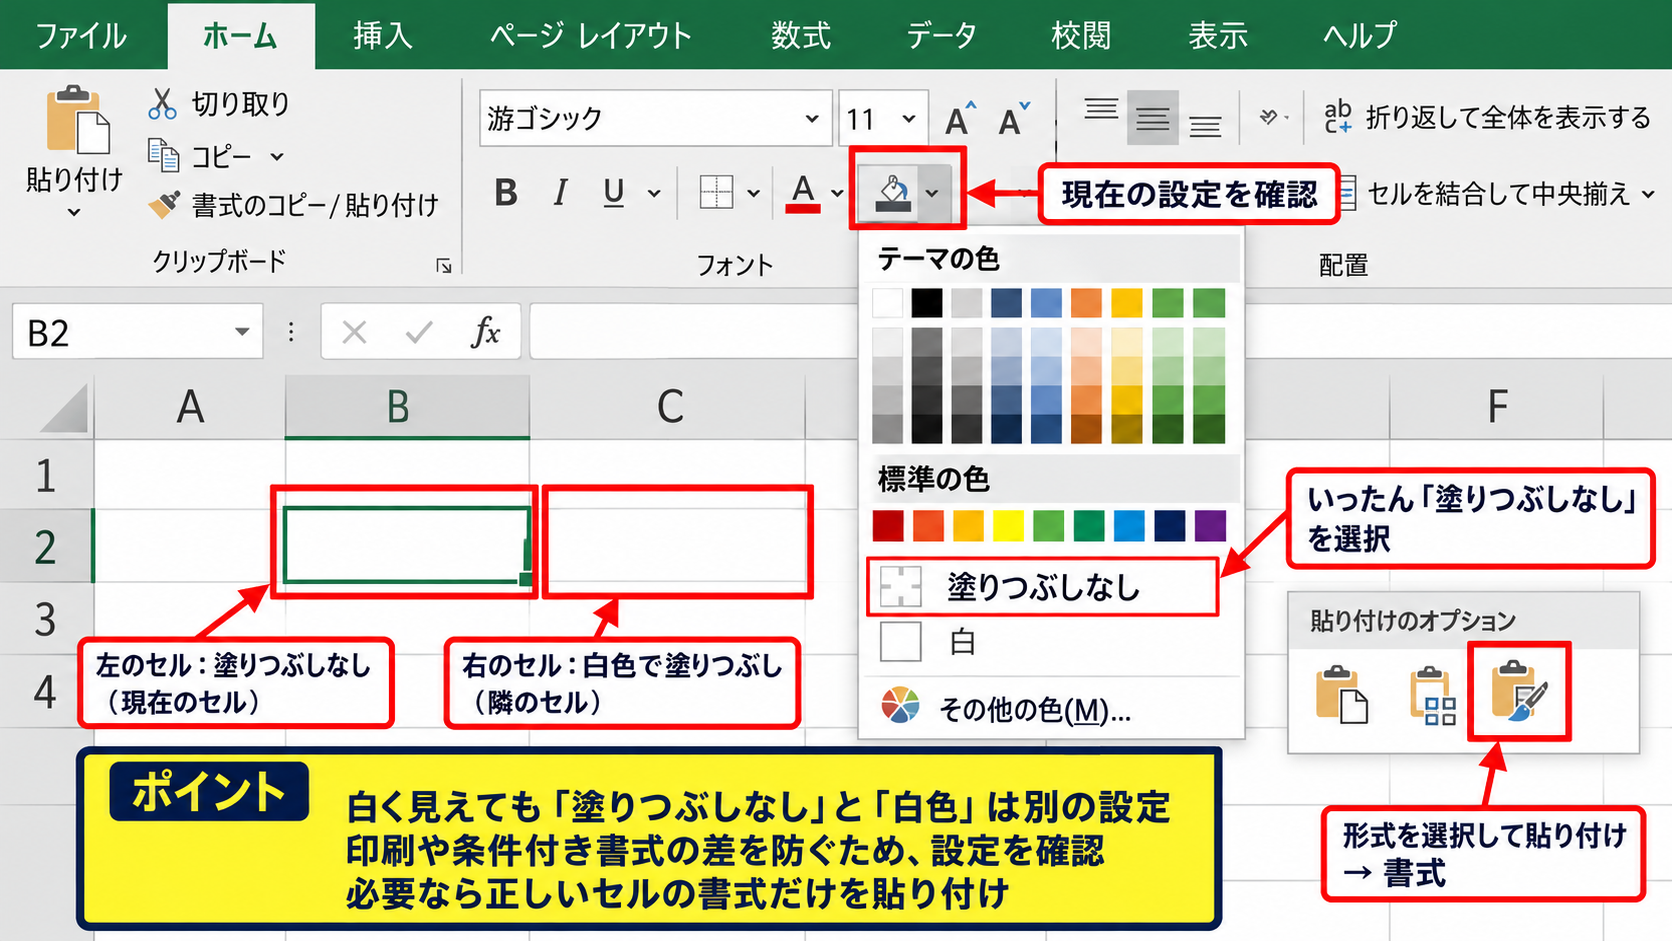
Task: Align text to the top
Action: [x=1101, y=110]
